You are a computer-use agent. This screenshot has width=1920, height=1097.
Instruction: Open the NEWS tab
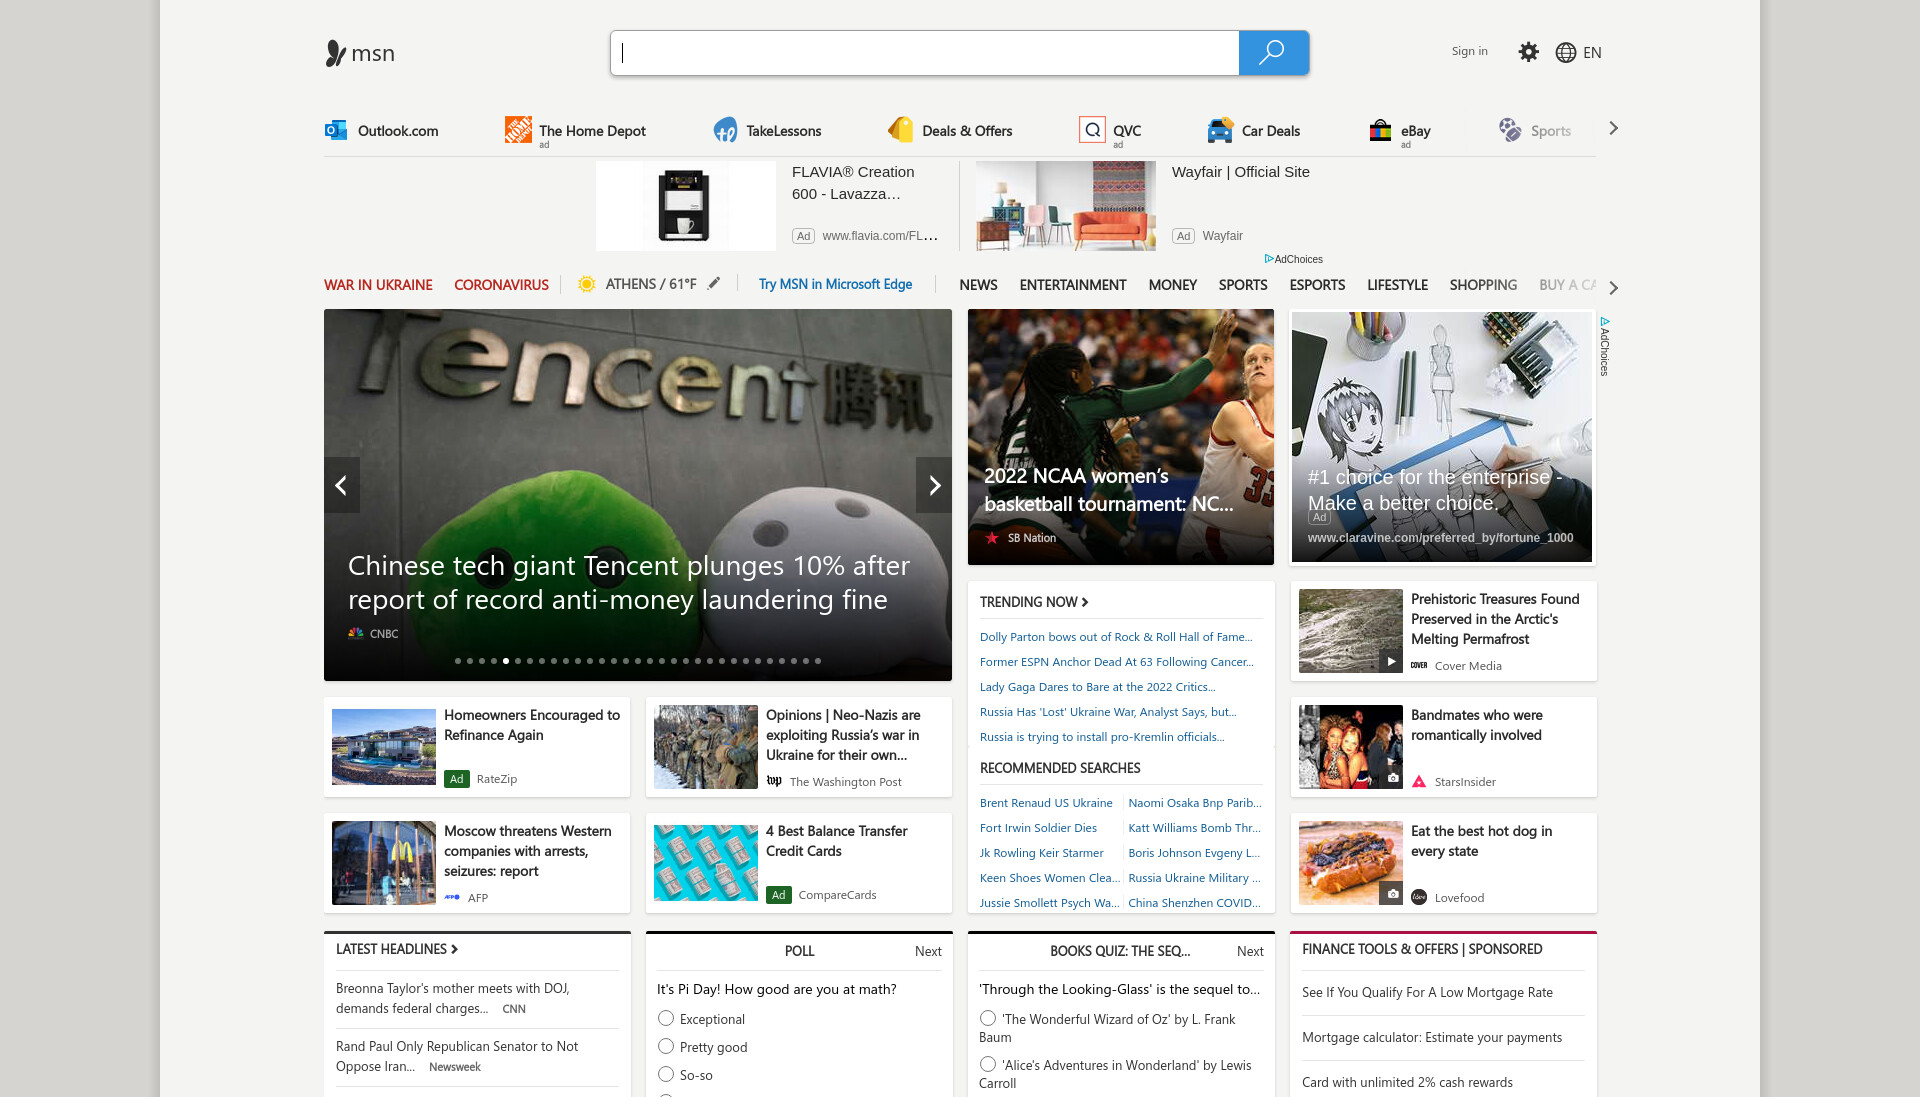[978, 285]
